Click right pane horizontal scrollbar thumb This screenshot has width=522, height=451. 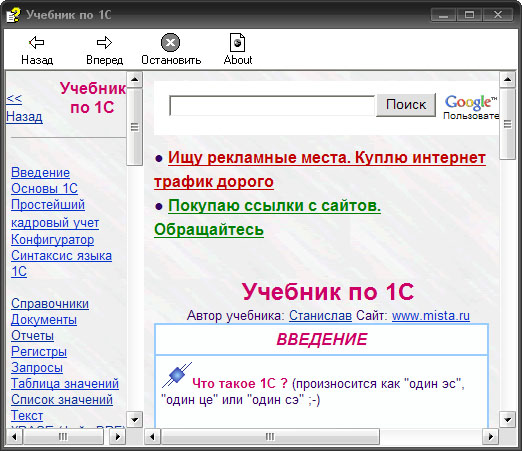click(x=270, y=437)
